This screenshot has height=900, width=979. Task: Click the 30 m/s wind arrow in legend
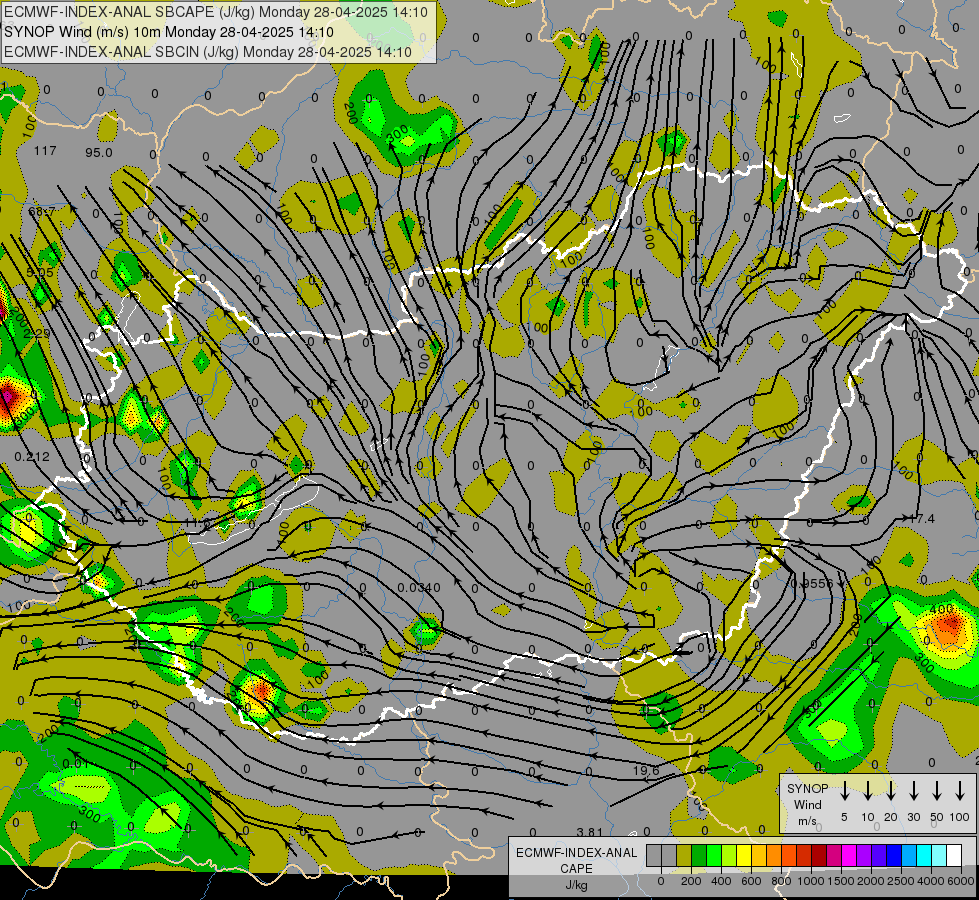[x=913, y=791]
